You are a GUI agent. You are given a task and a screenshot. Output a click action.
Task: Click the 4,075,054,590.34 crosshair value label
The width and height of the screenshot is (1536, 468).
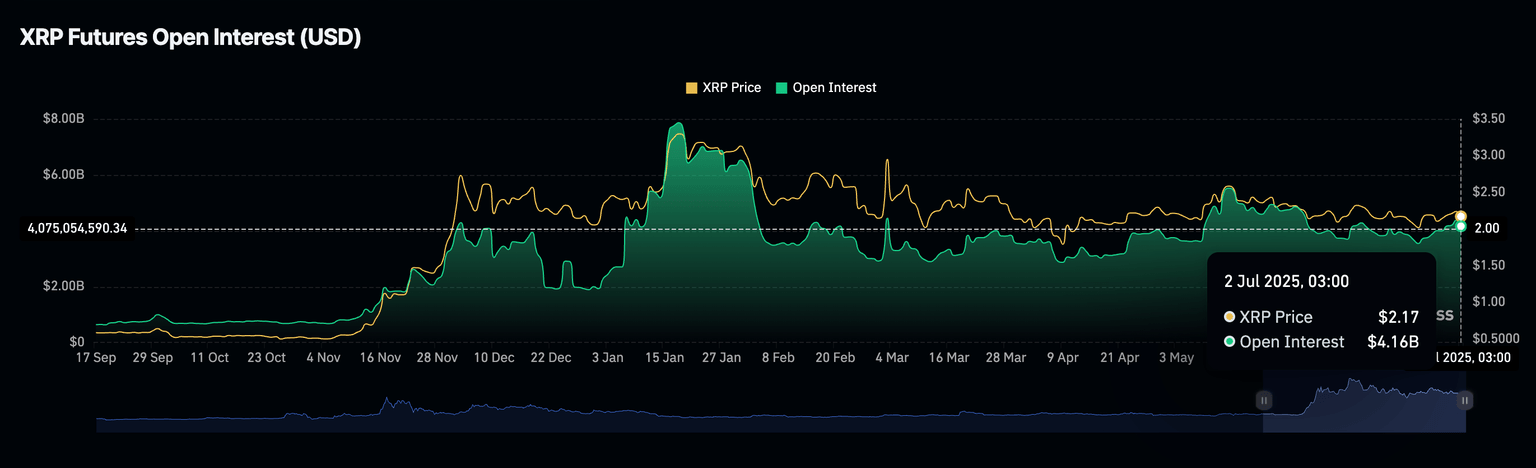tap(79, 229)
